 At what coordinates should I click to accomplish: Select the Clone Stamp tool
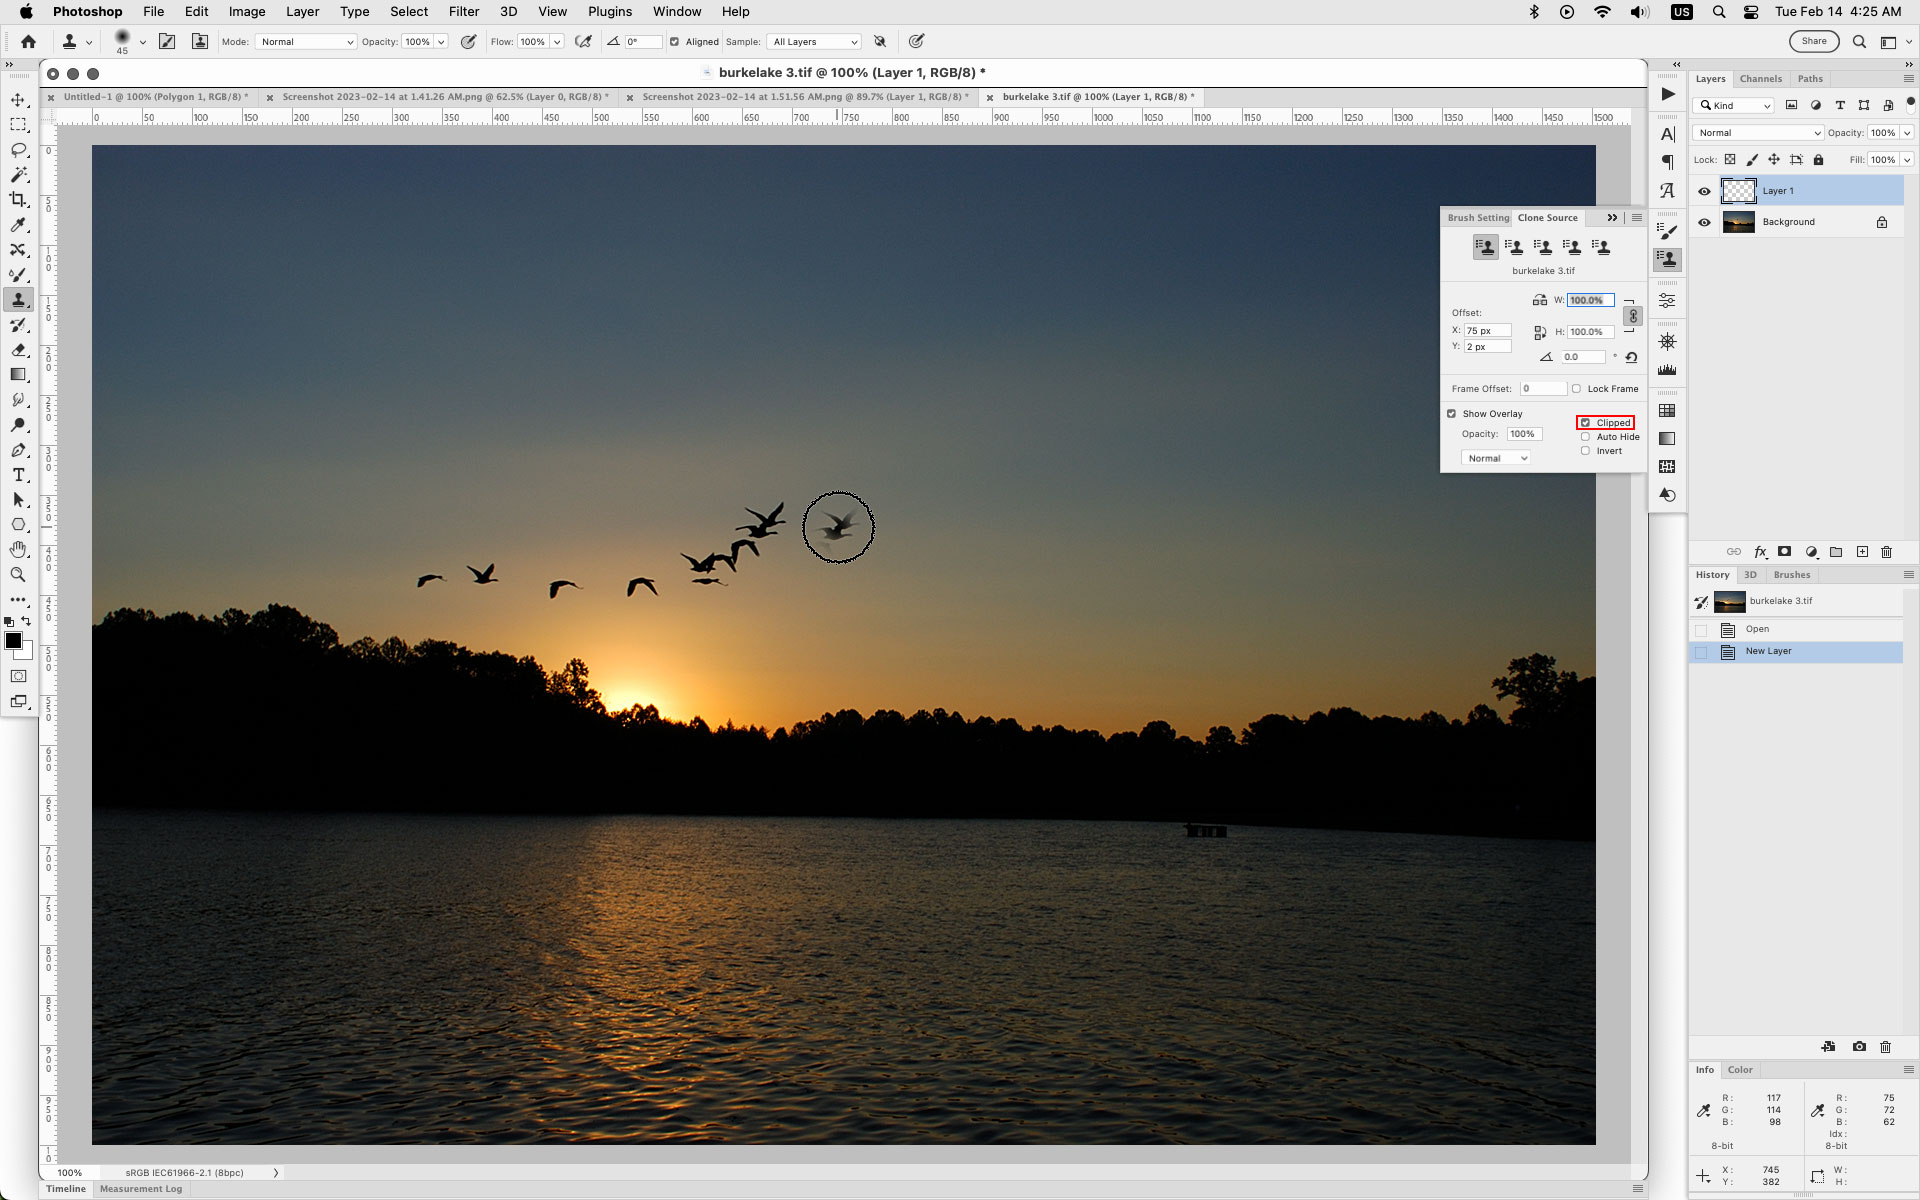pos(18,299)
